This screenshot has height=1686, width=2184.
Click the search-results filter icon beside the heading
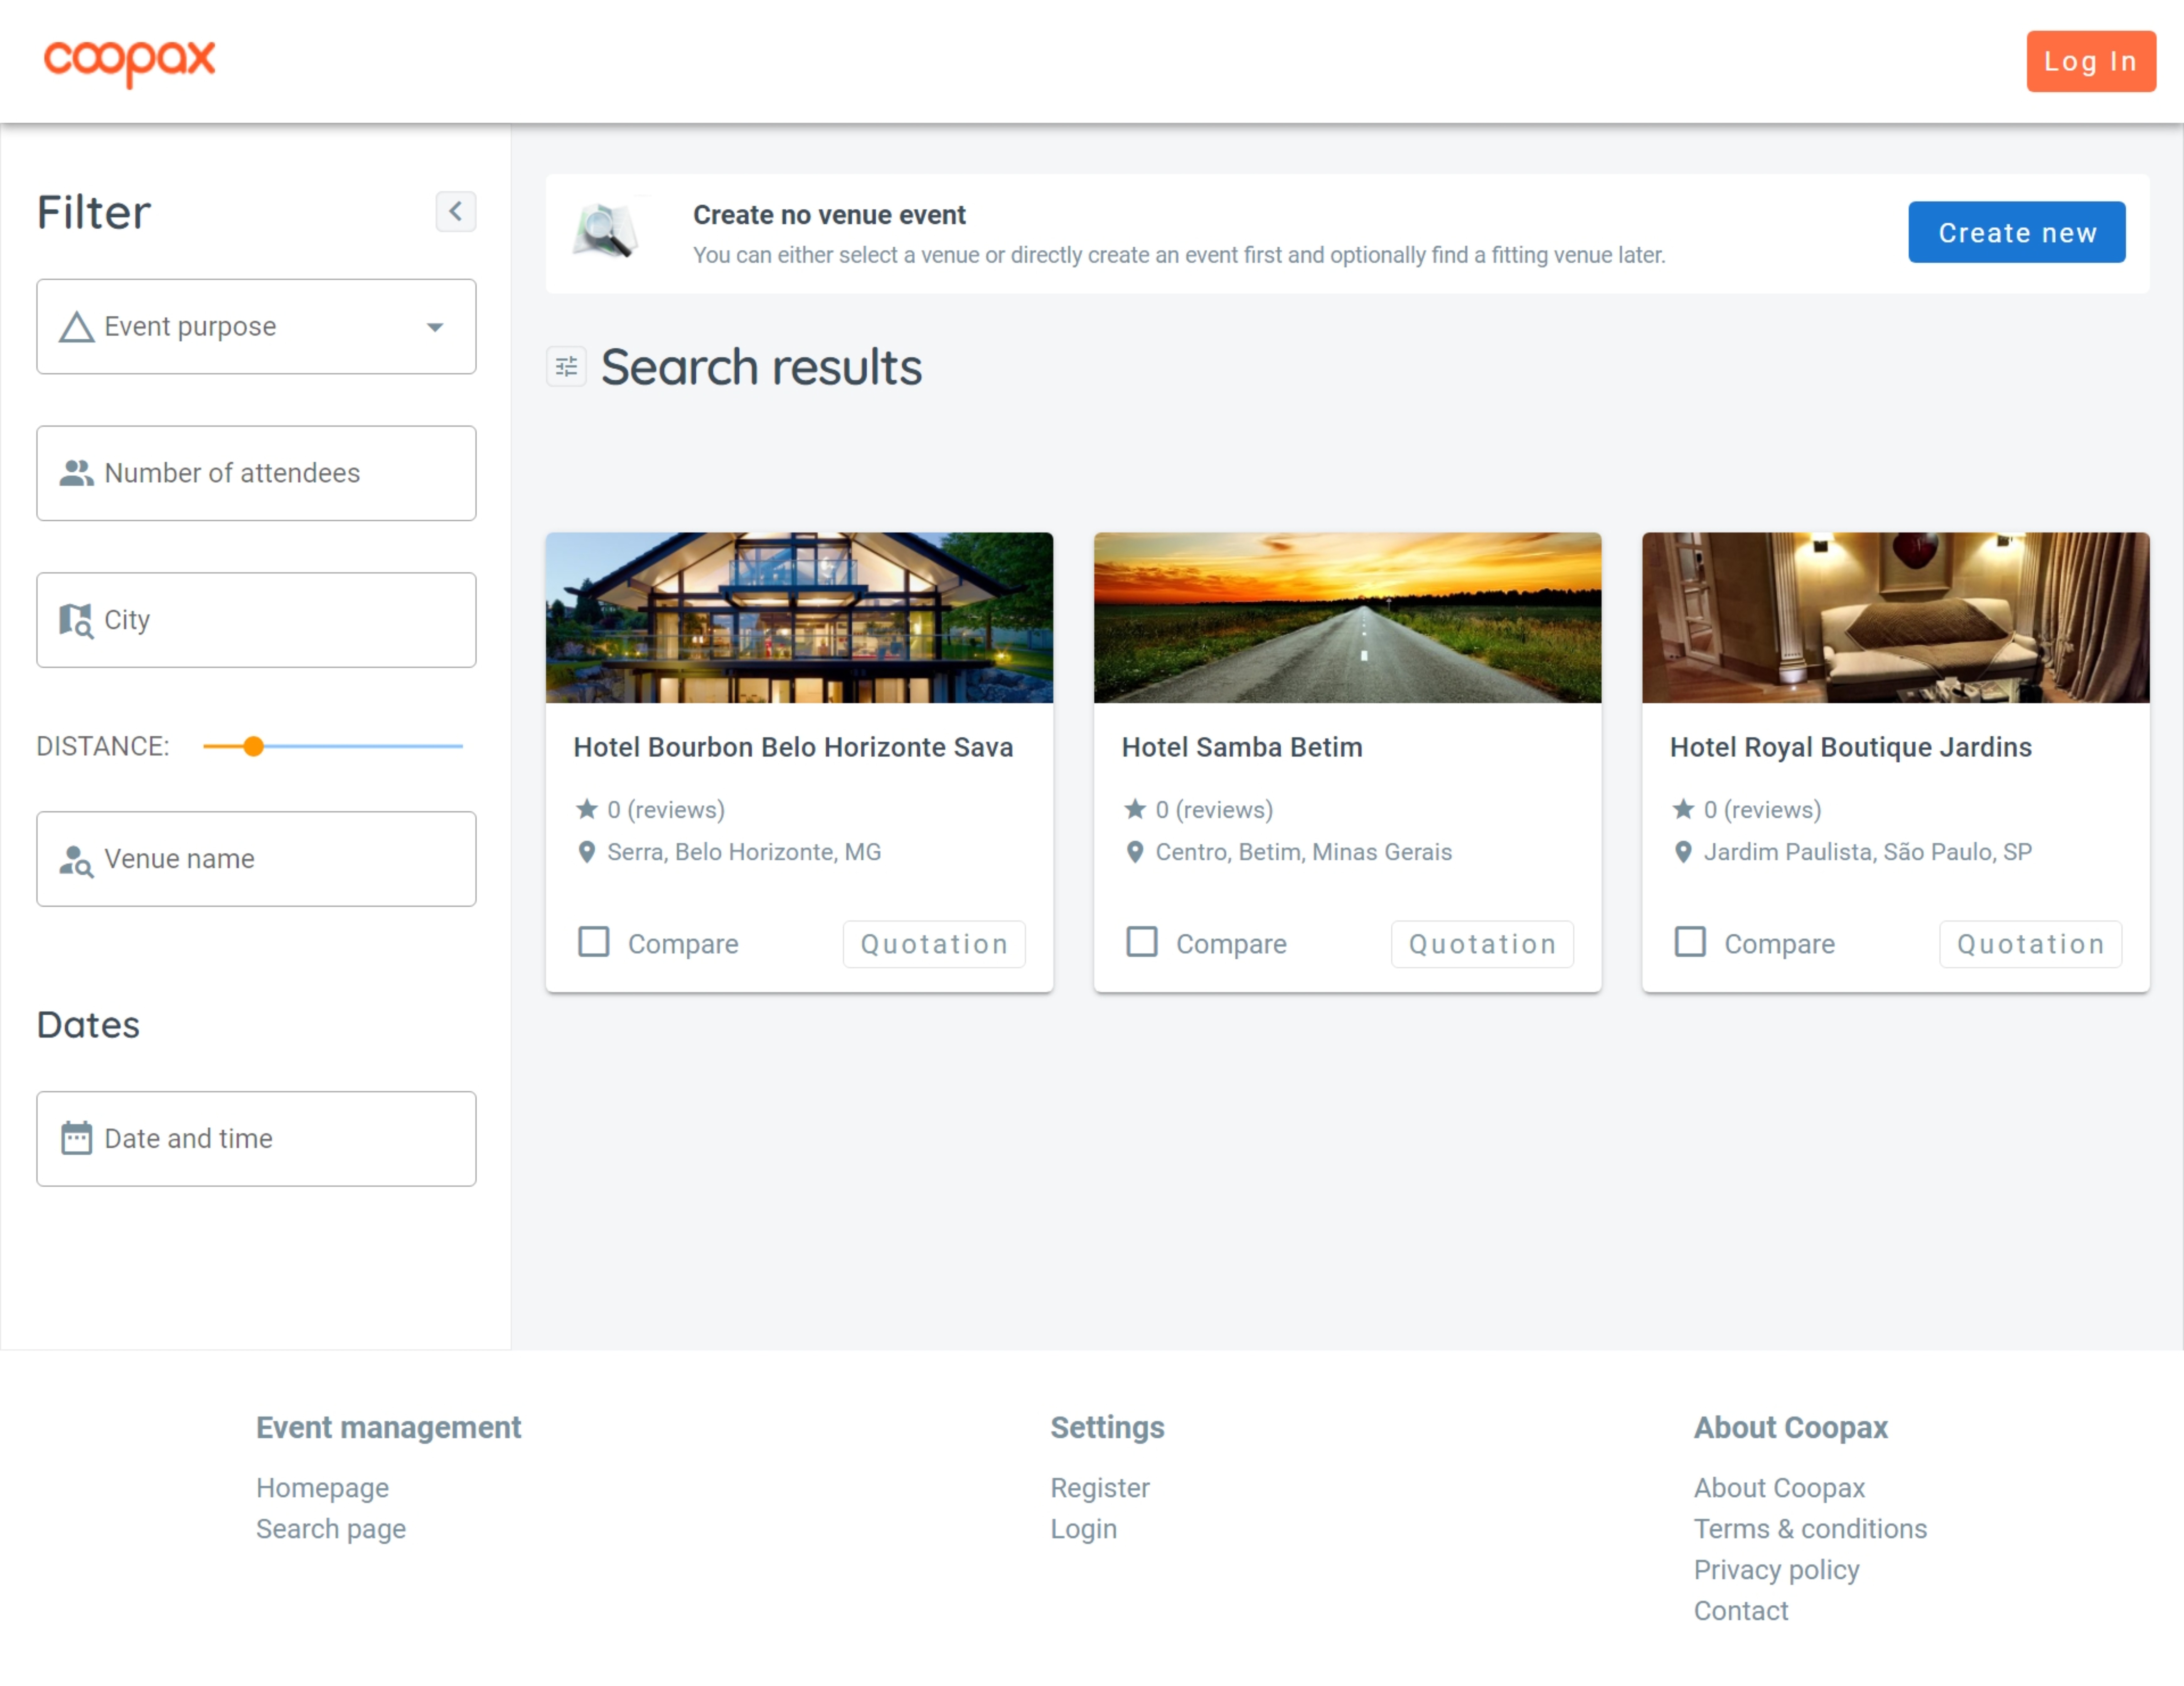pos(566,366)
